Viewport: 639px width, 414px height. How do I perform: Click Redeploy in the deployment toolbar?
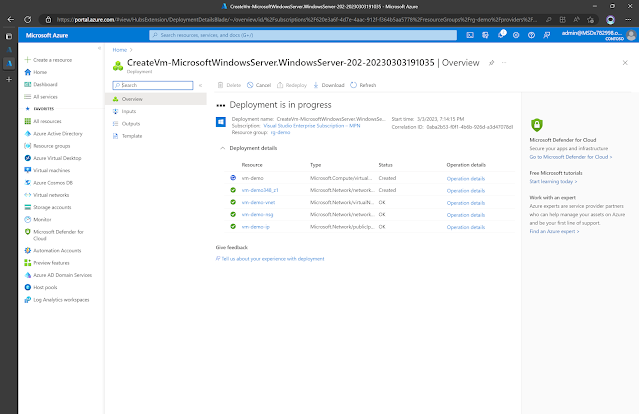[292, 85]
